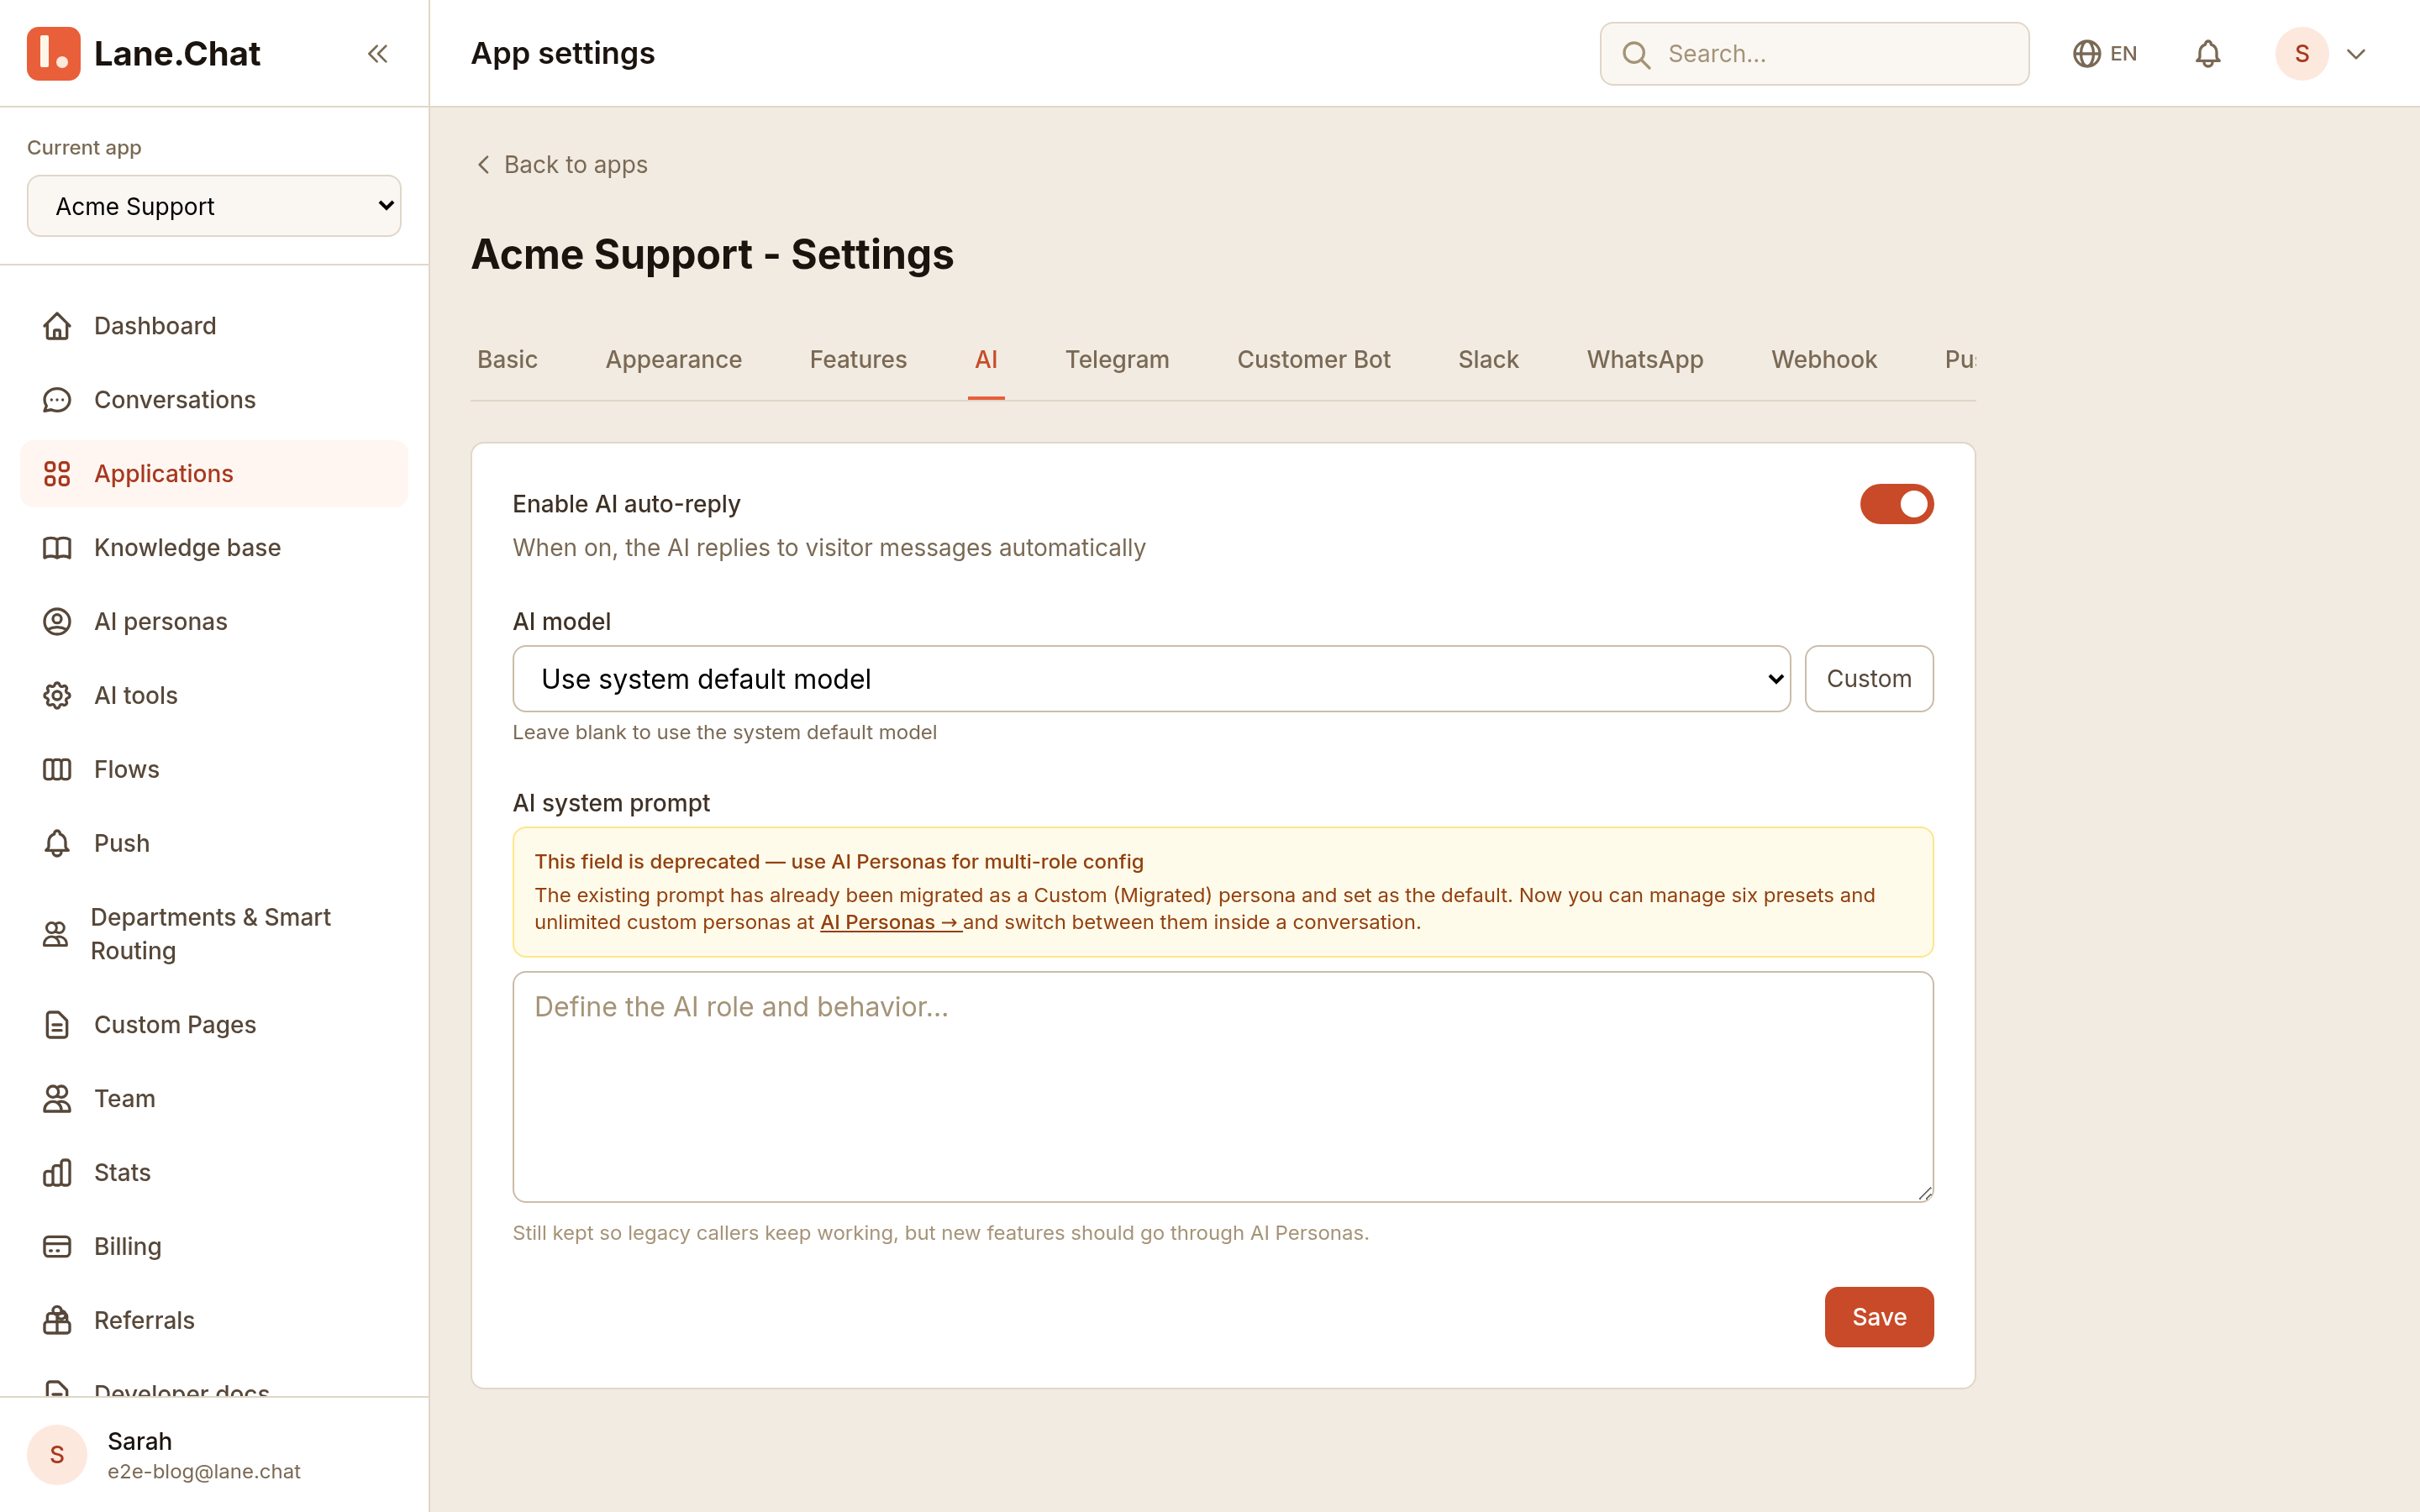Click the Custom model button

[1869, 679]
